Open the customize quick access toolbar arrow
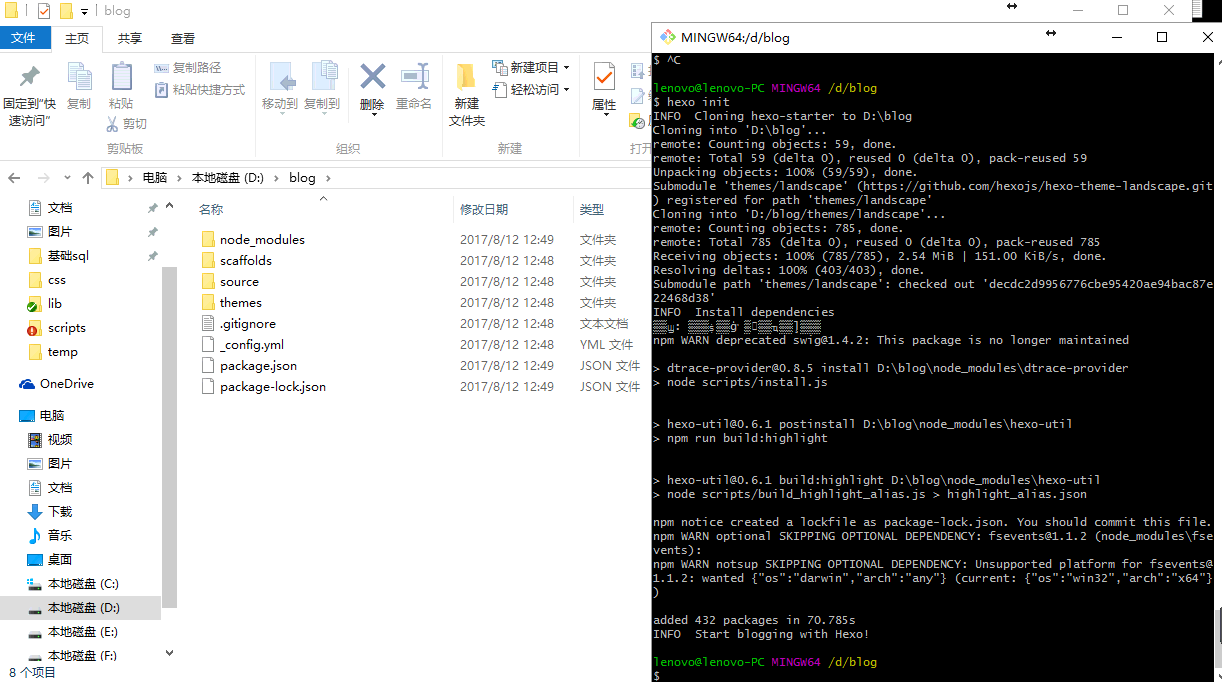The height and width of the screenshot is (682, 1222). pyautogui.click(x=84, y=12)
